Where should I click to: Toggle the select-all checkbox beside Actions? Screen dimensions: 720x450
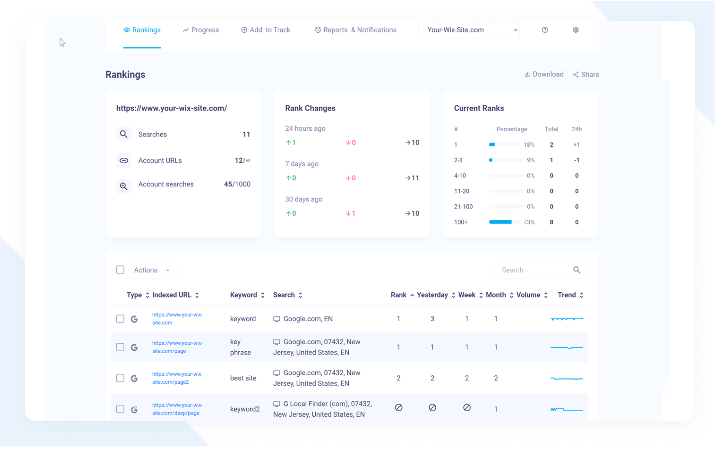click(121, 272)
